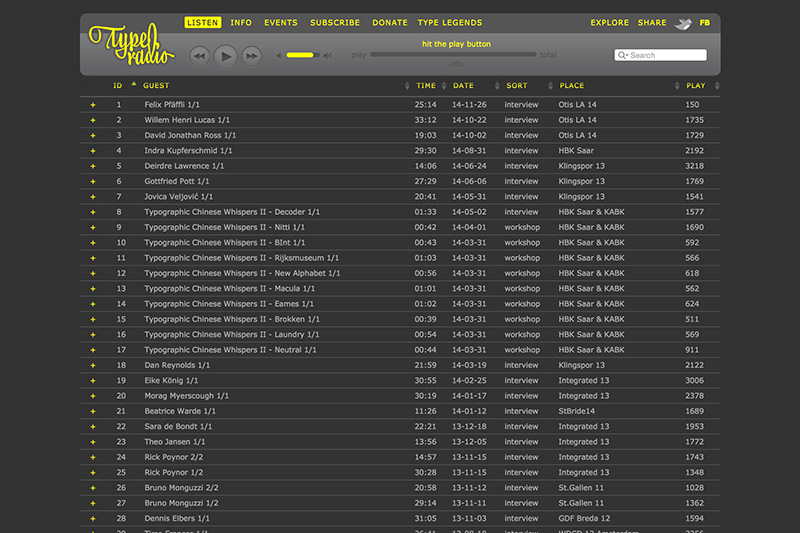This screenshot has width=800, height=533.
Task: Open the SUBSCRIBE page
Action: click(335, 23)
